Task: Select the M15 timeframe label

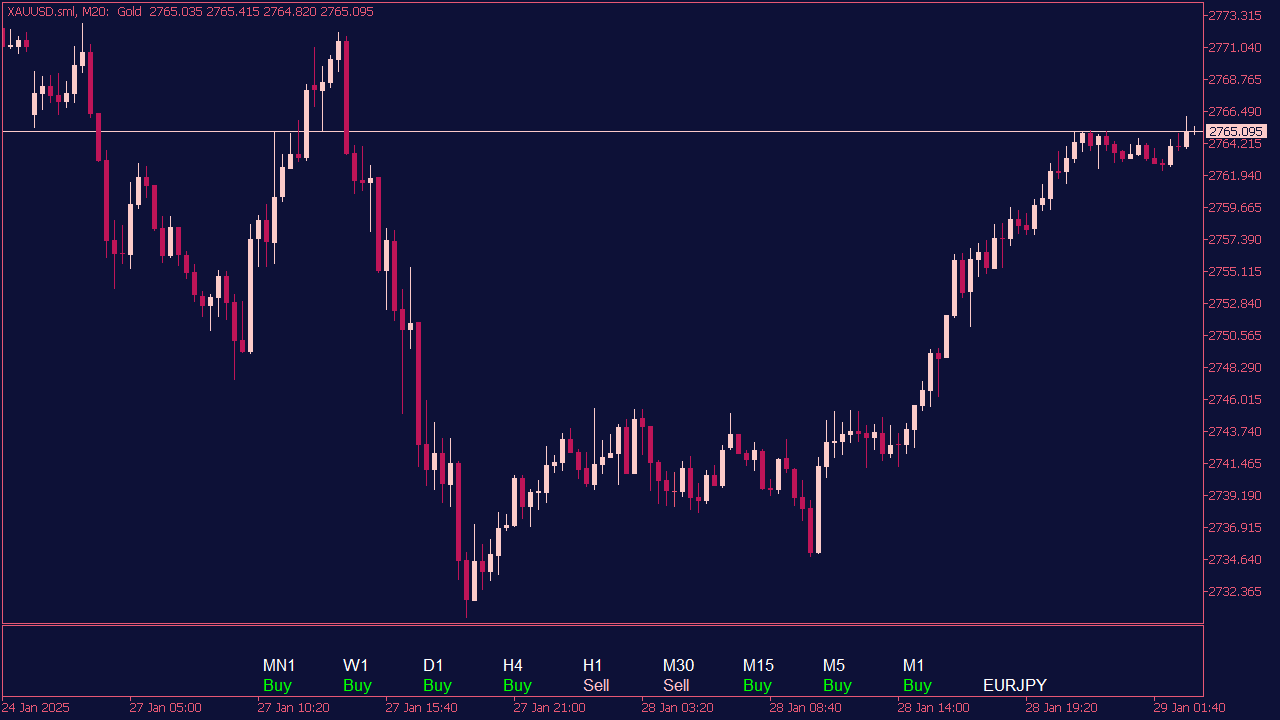Action: [x=758, y=665]
